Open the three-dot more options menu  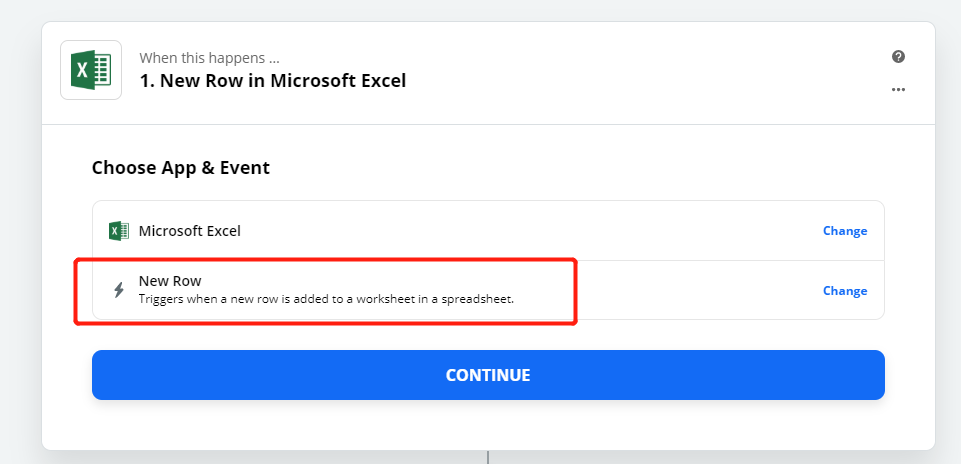coord(898,89)
